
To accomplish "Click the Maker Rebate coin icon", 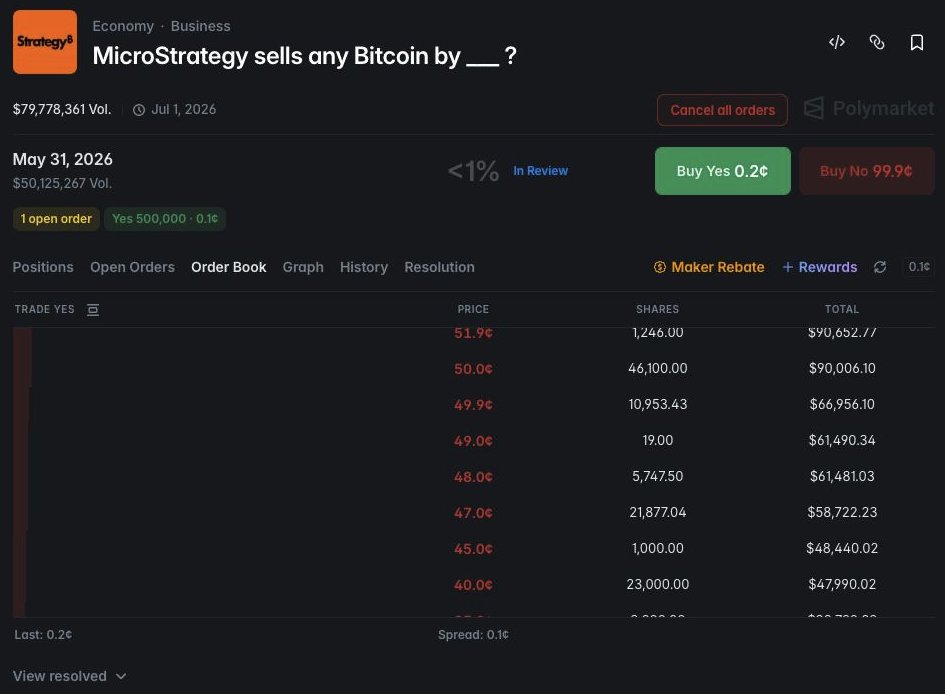I will (x=660, y=267).
